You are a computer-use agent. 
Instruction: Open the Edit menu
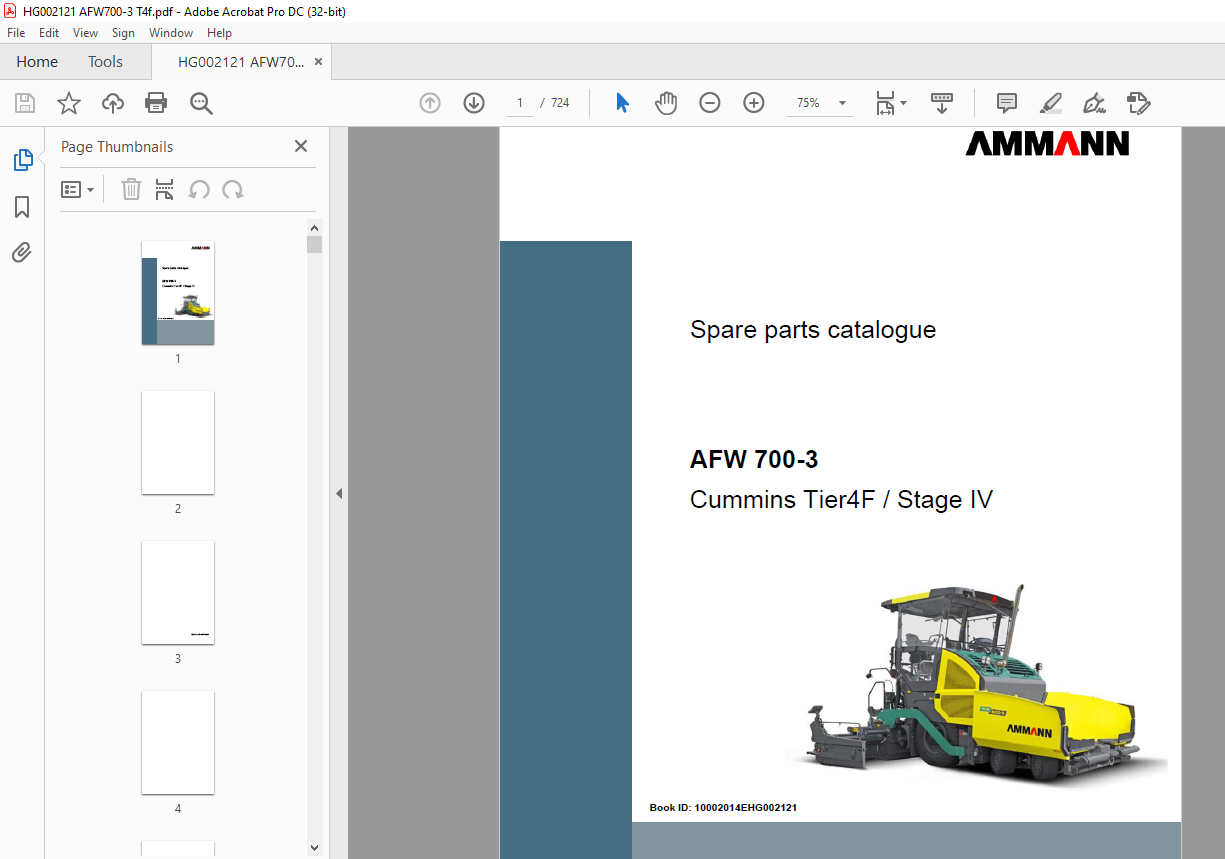coord(49,33)
